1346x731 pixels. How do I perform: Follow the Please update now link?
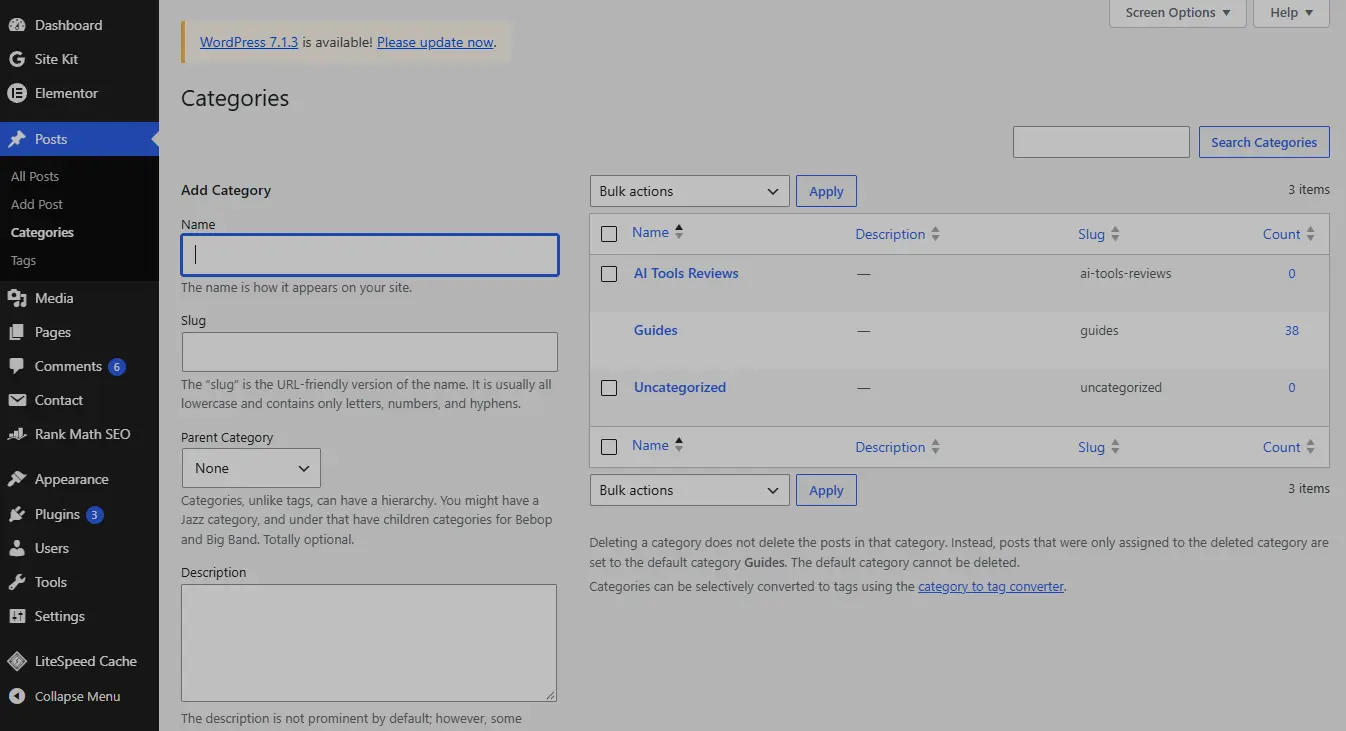coord(435,42)
